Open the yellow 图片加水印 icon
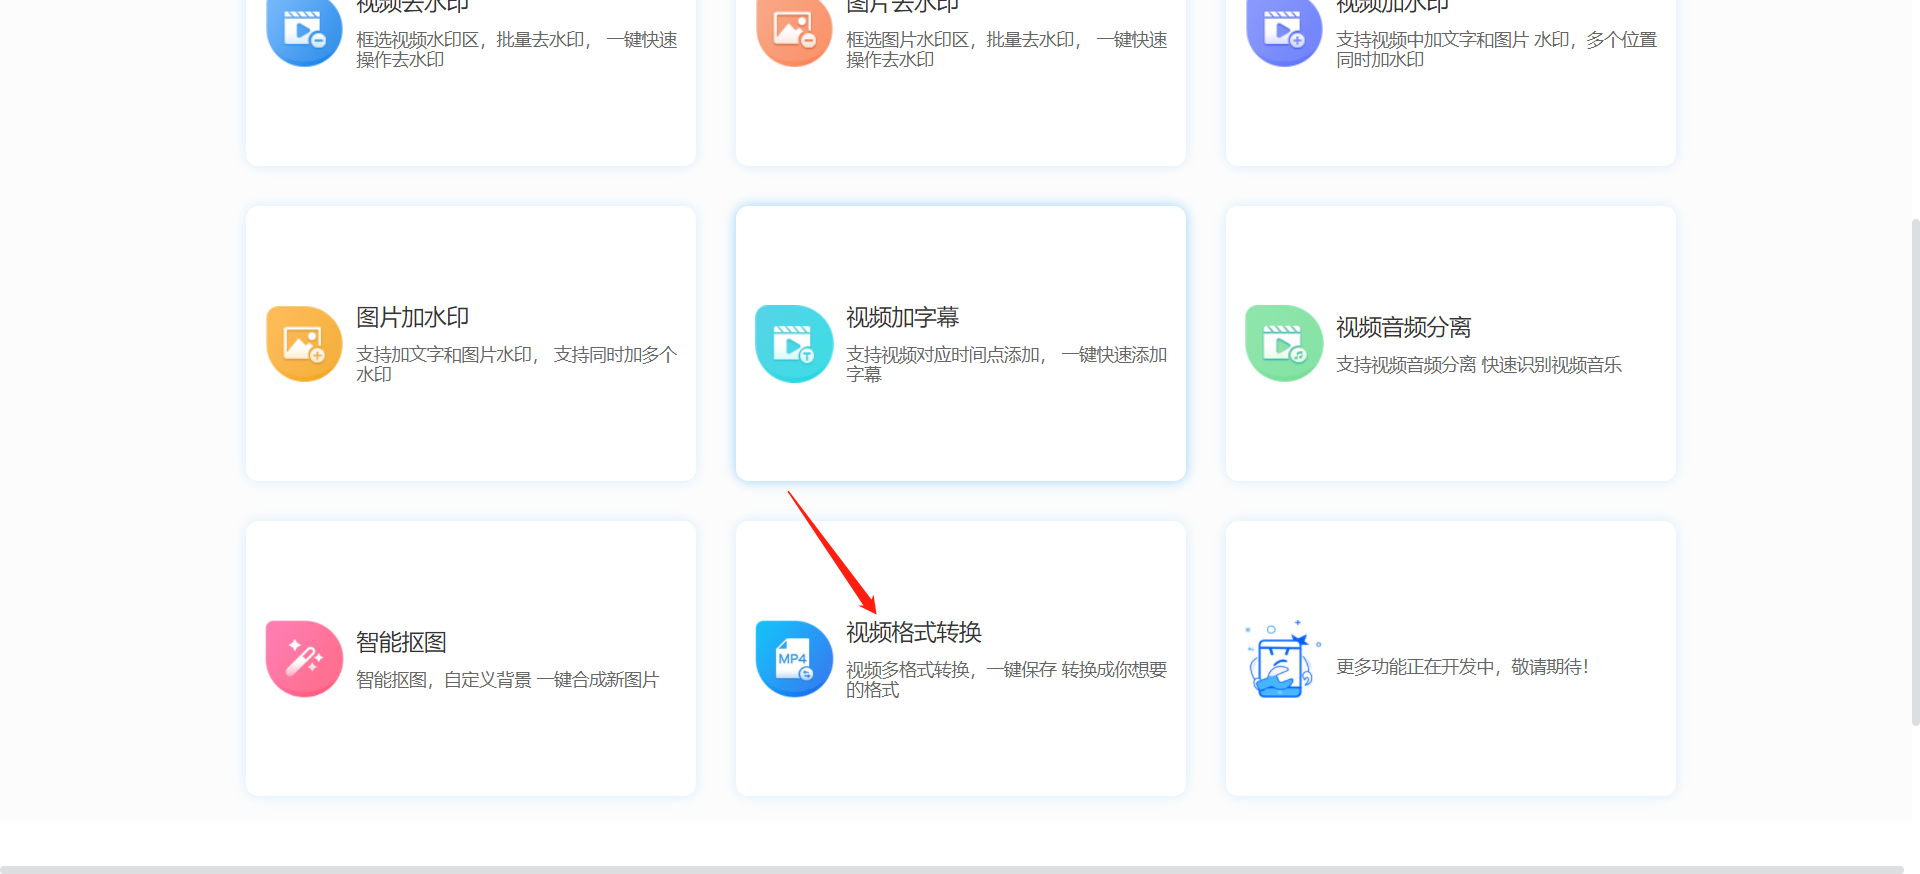 point(304,344)
